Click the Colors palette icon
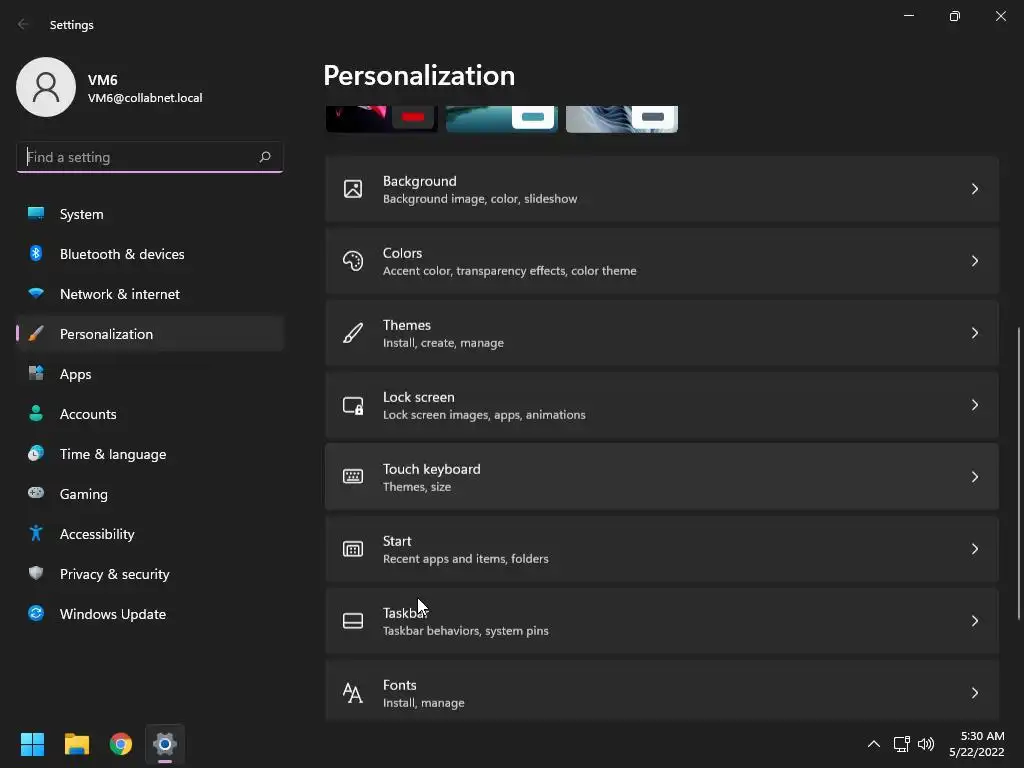Image resolution: width=1024 pixels, height=768 pixels. point(353,261)
